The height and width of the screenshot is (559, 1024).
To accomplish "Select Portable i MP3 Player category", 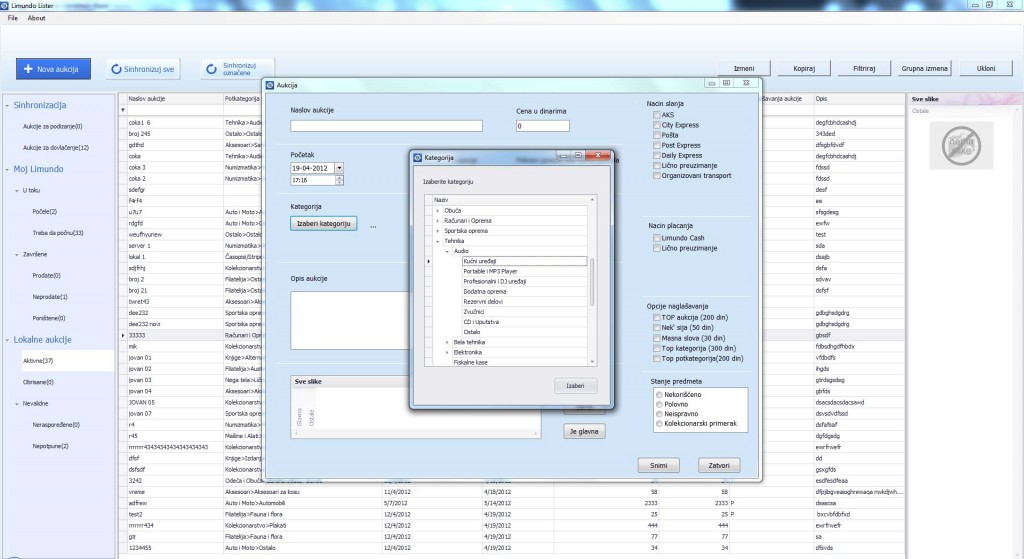I will pyautogui.click(x=490, y=271).
